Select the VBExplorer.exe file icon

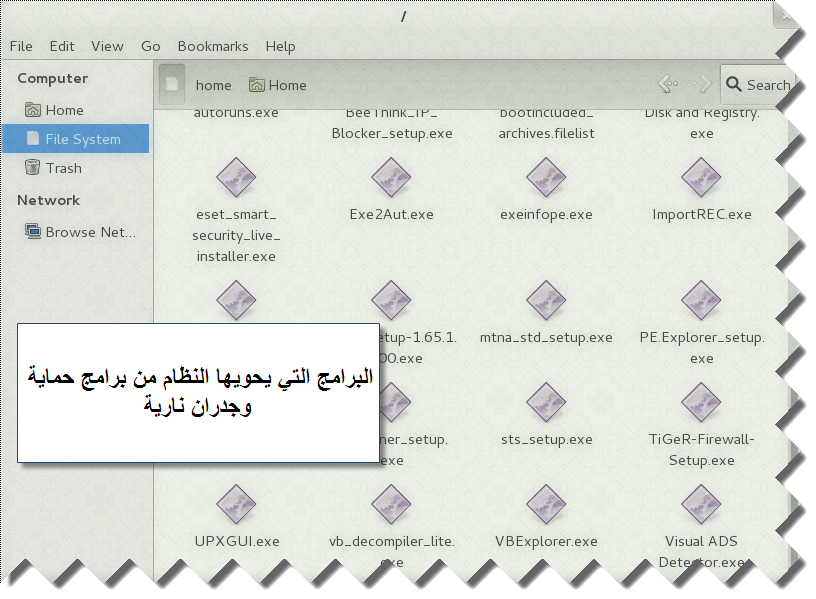tap(546, 505)
